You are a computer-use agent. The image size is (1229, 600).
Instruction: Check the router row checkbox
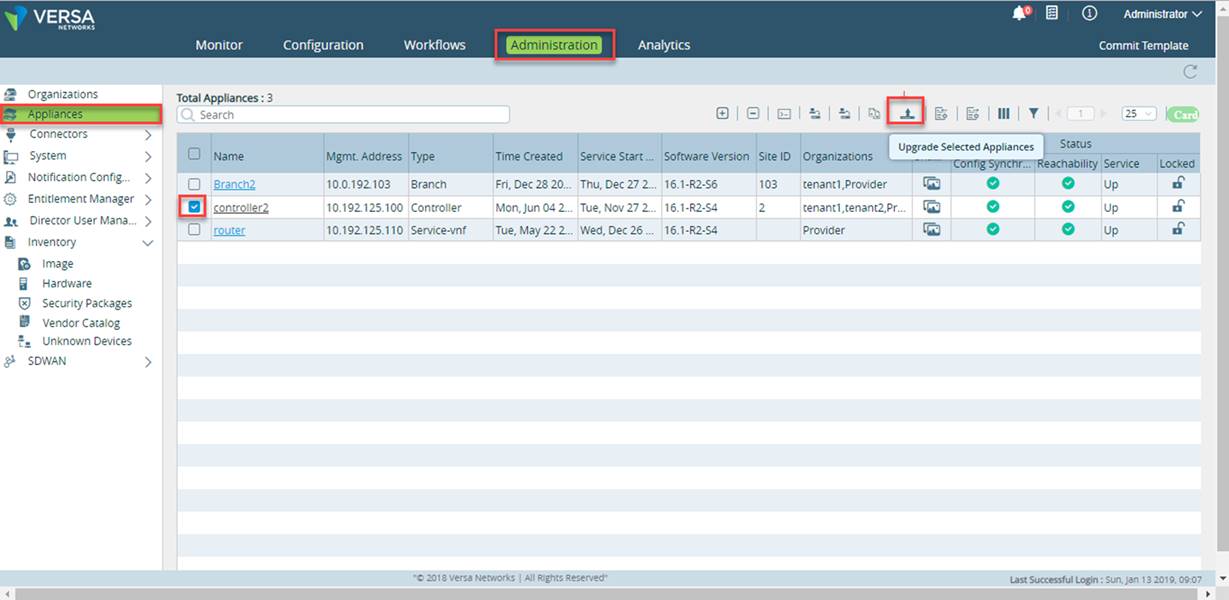pos(194,230)
